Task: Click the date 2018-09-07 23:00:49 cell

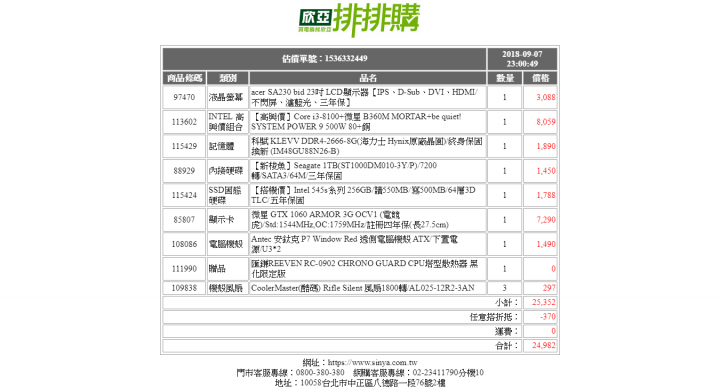Action: click(522, 59)
